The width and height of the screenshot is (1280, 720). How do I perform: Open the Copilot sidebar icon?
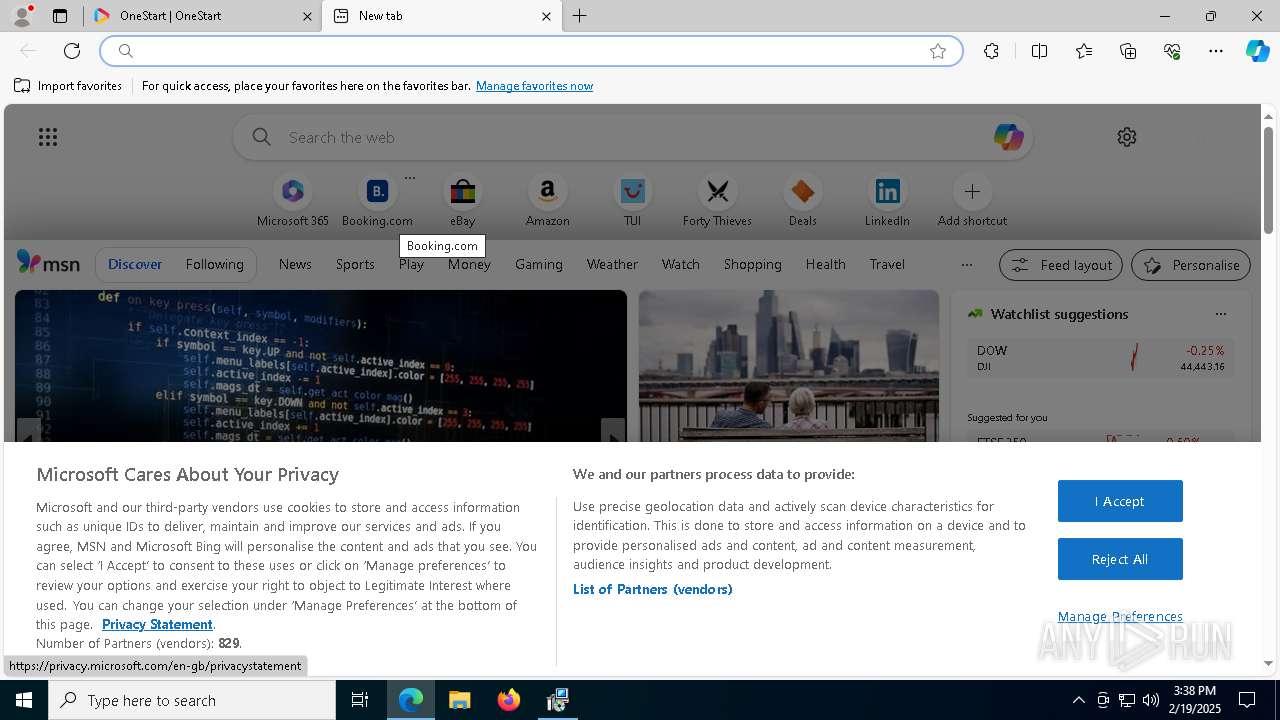[x=1257, y=51]
